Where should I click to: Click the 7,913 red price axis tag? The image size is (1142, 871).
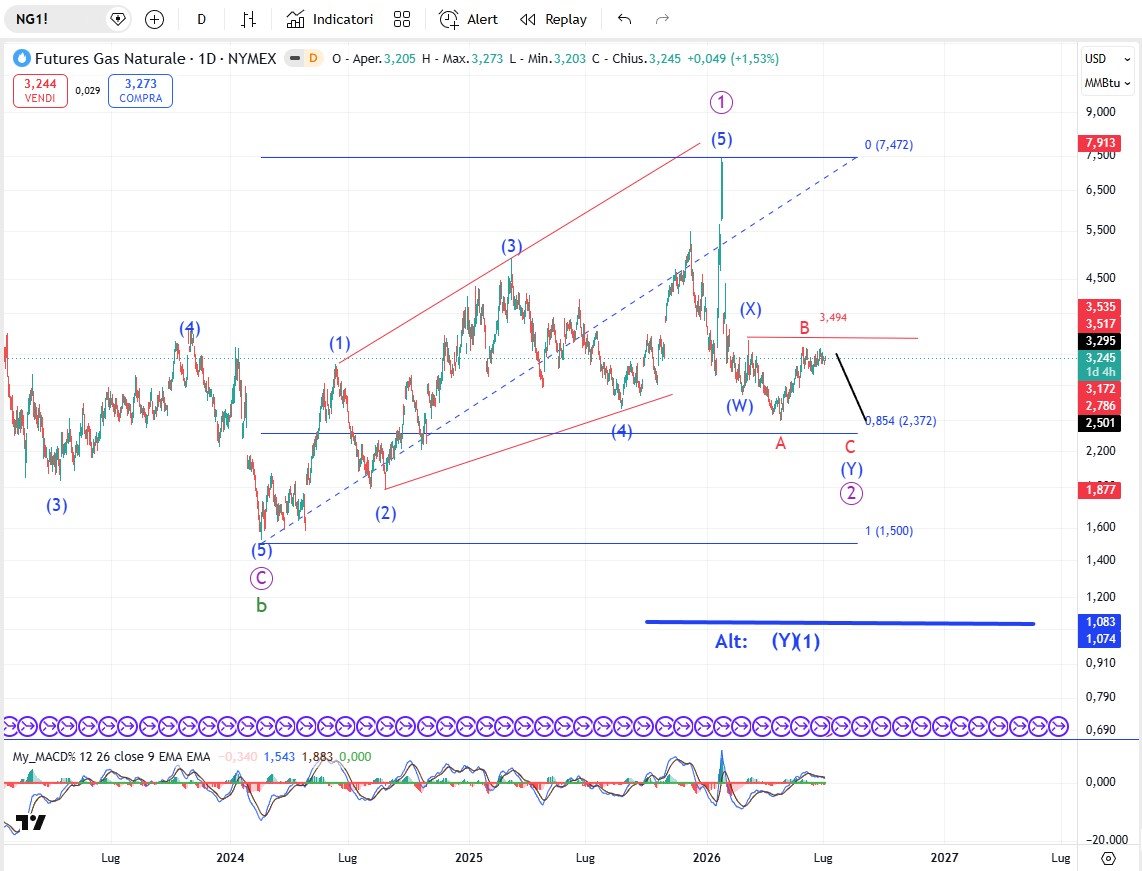(1100, 143)
